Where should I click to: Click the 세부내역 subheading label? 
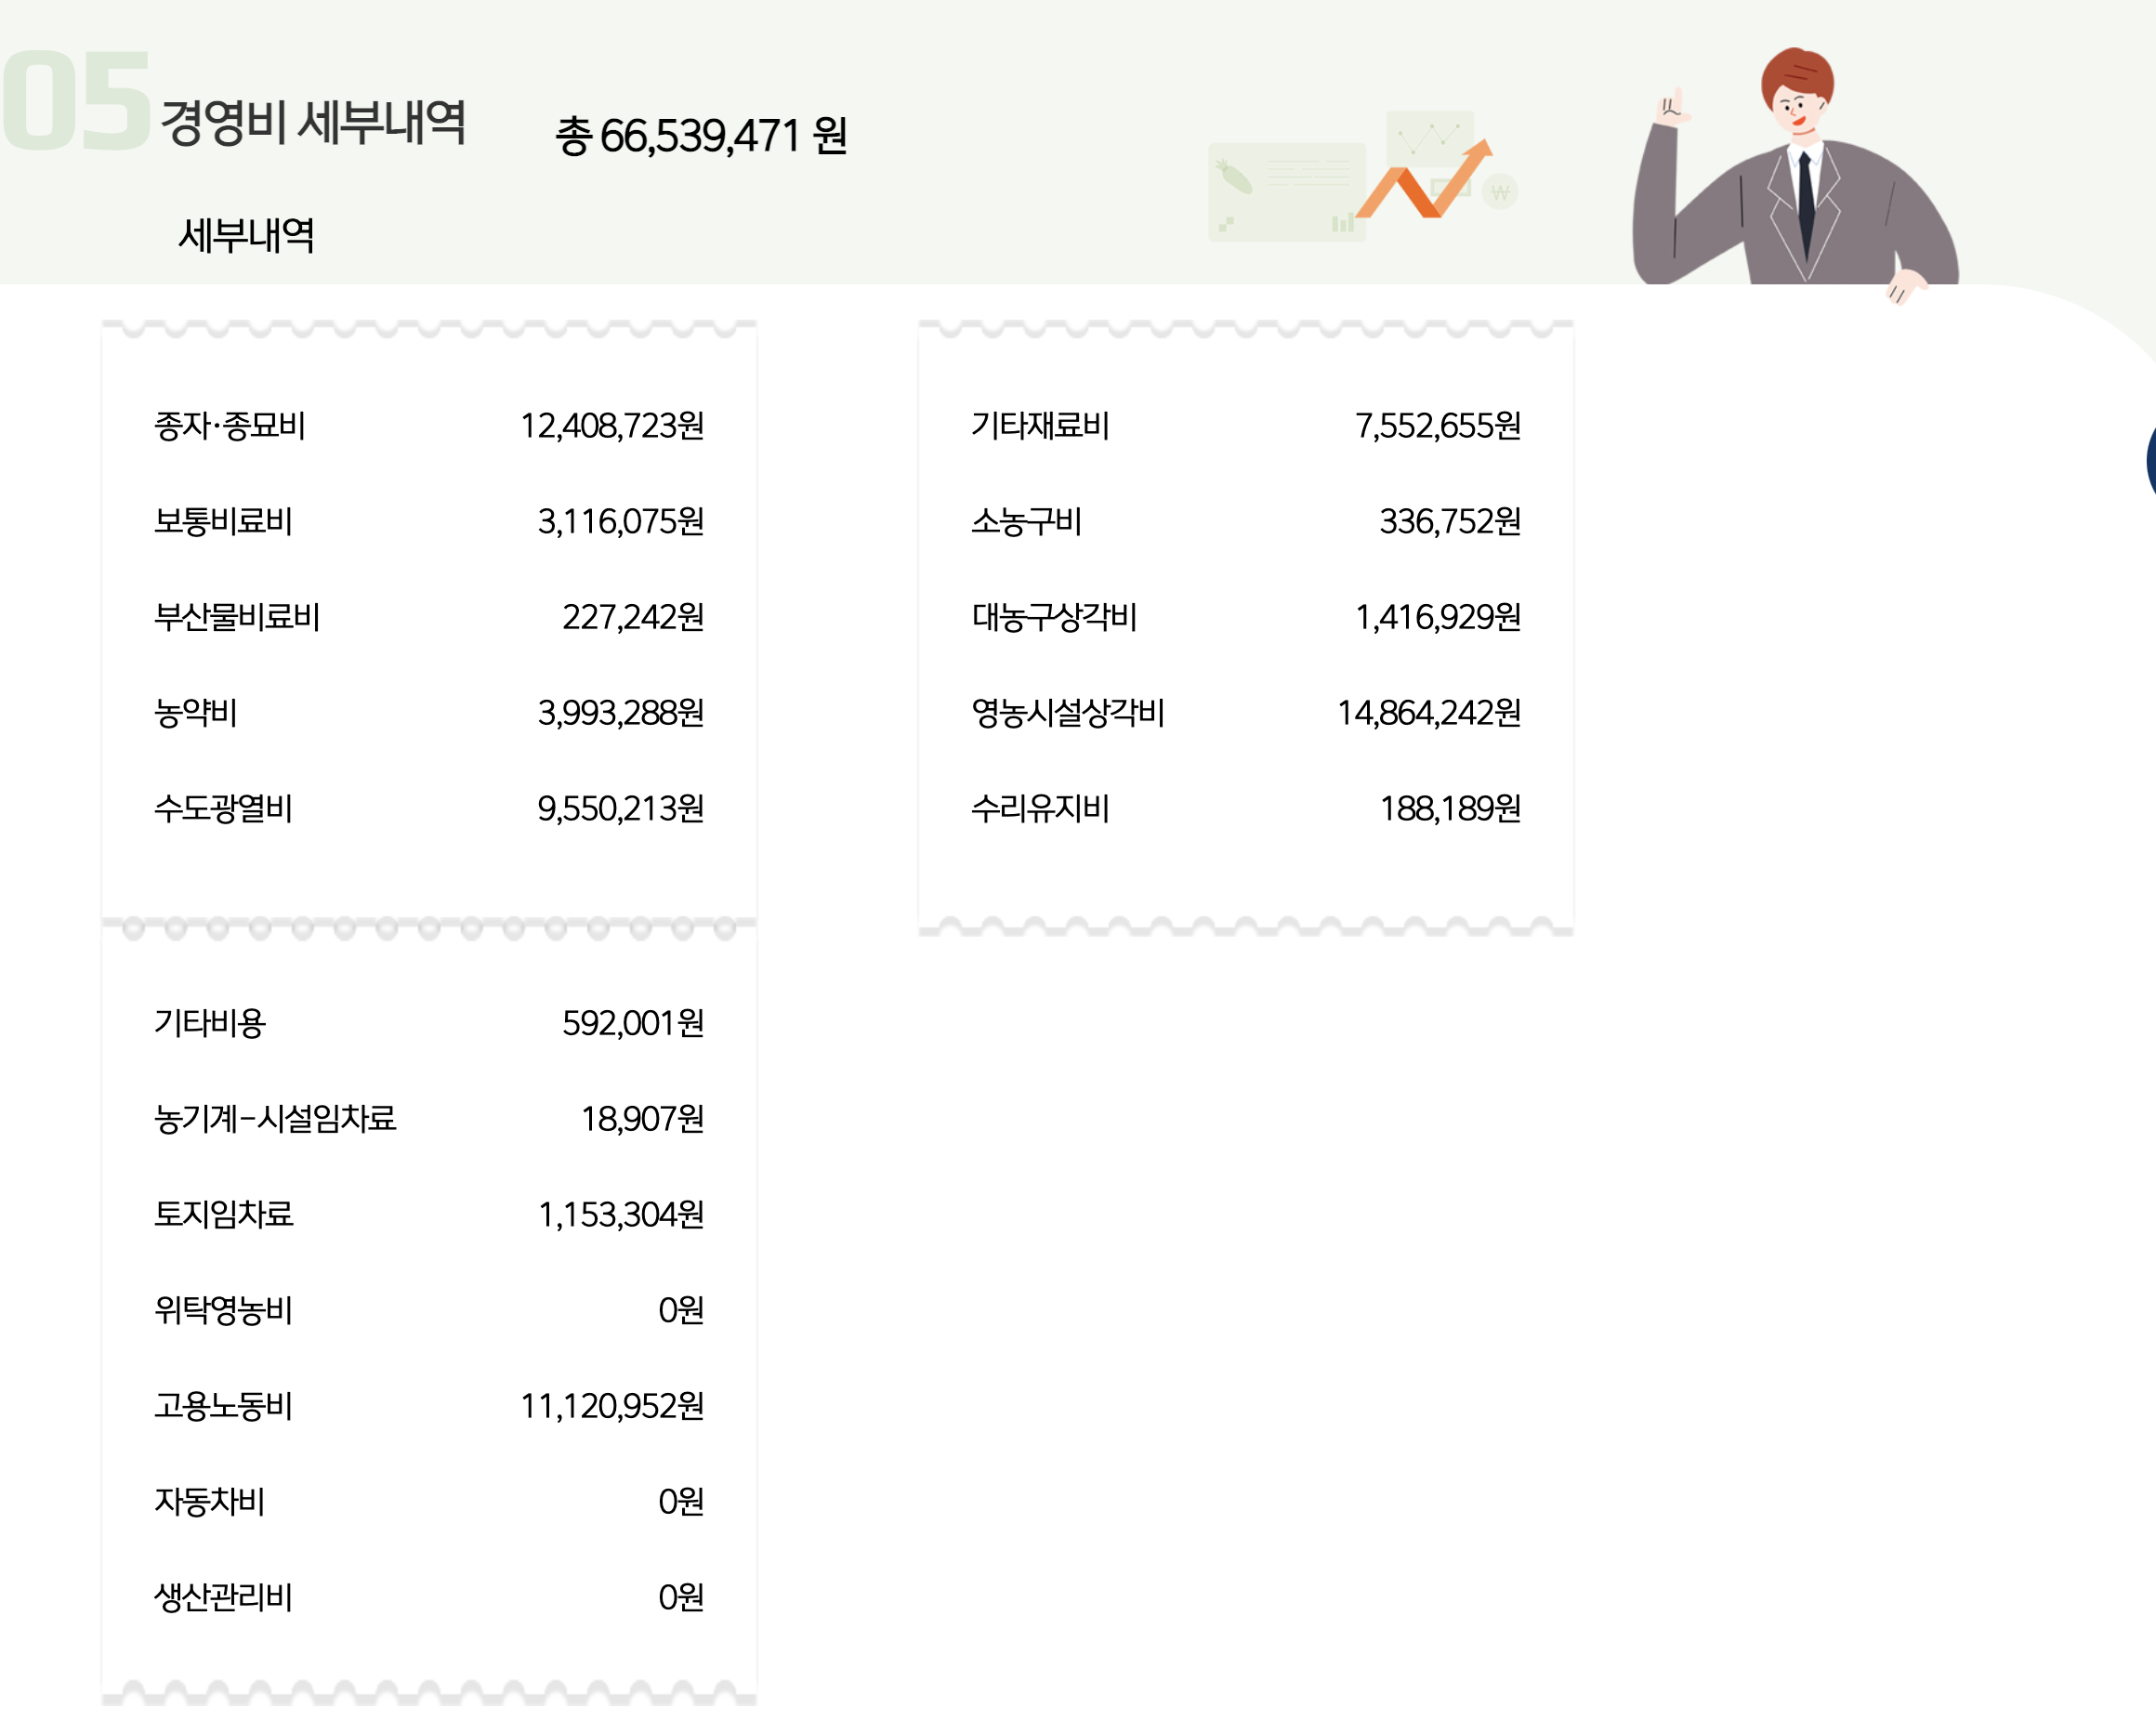246,236
